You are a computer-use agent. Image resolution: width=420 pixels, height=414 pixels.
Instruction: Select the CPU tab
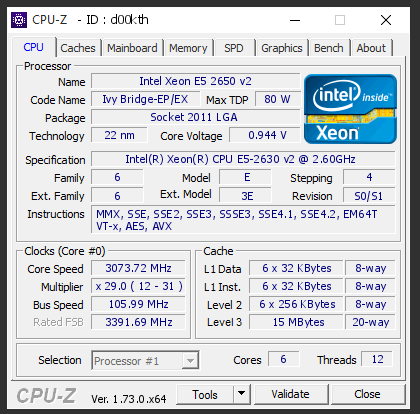pos(33,47)
